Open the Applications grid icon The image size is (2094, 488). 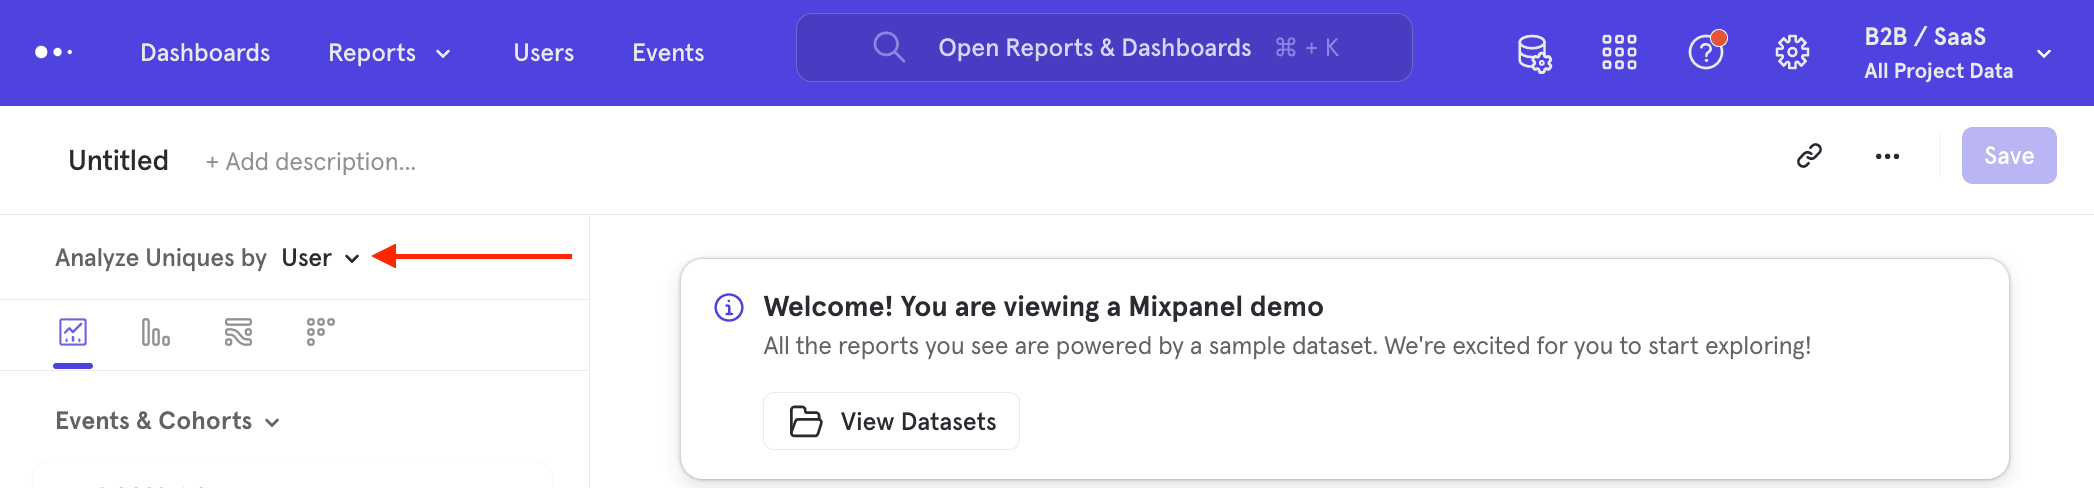coord(1619,52)
